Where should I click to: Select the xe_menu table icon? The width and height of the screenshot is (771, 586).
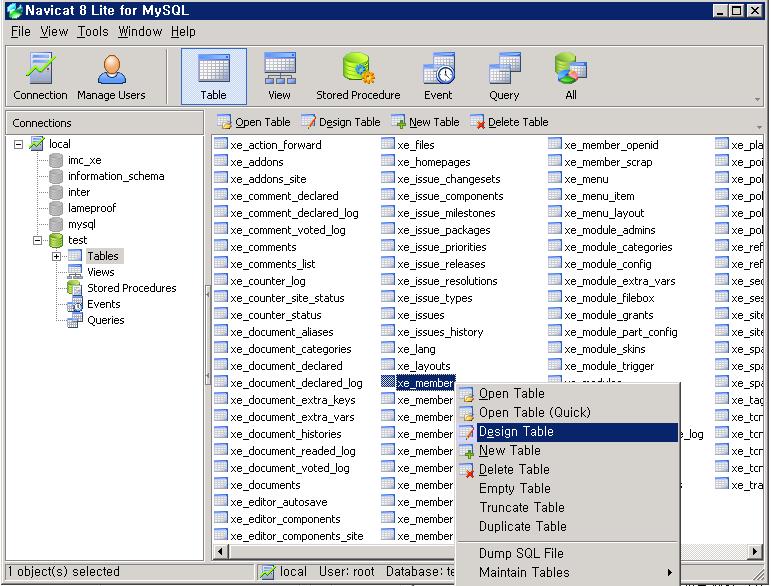tap(555, 178)
